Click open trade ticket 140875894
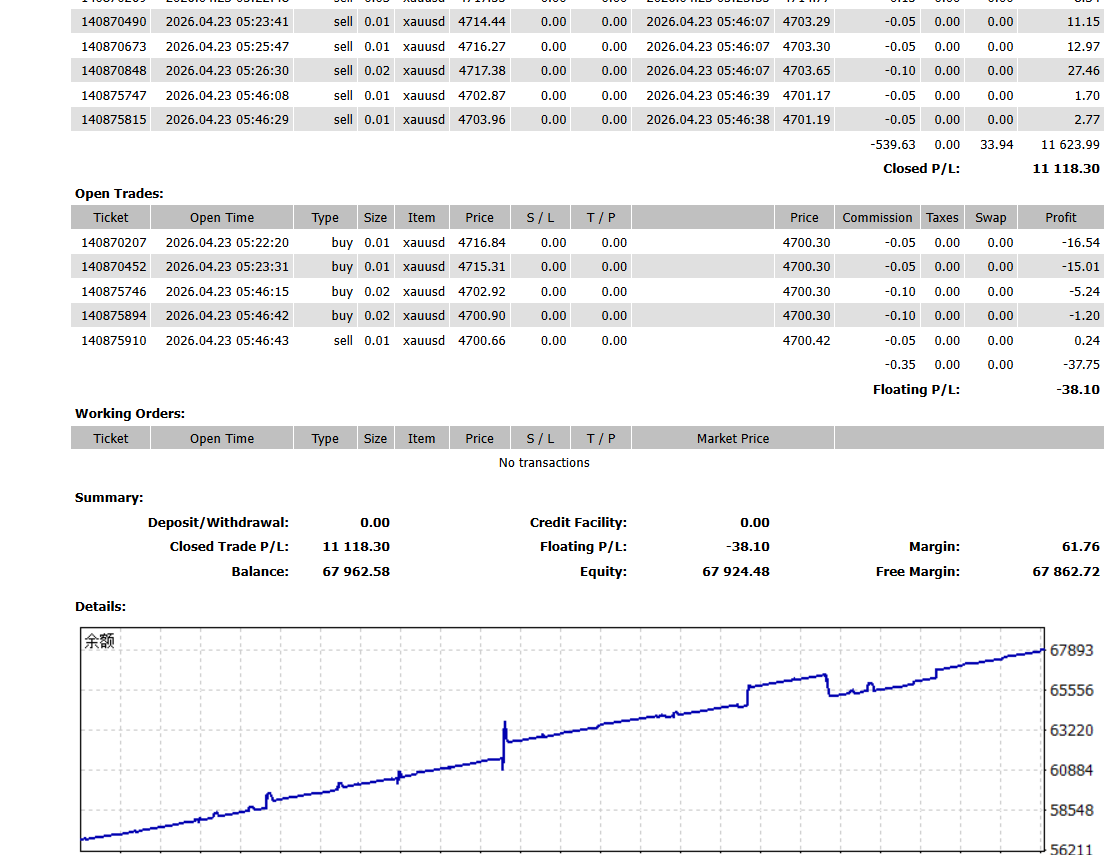Image resolution: width=1111 pixels, height=855 pixels. (x=113, y=316)
